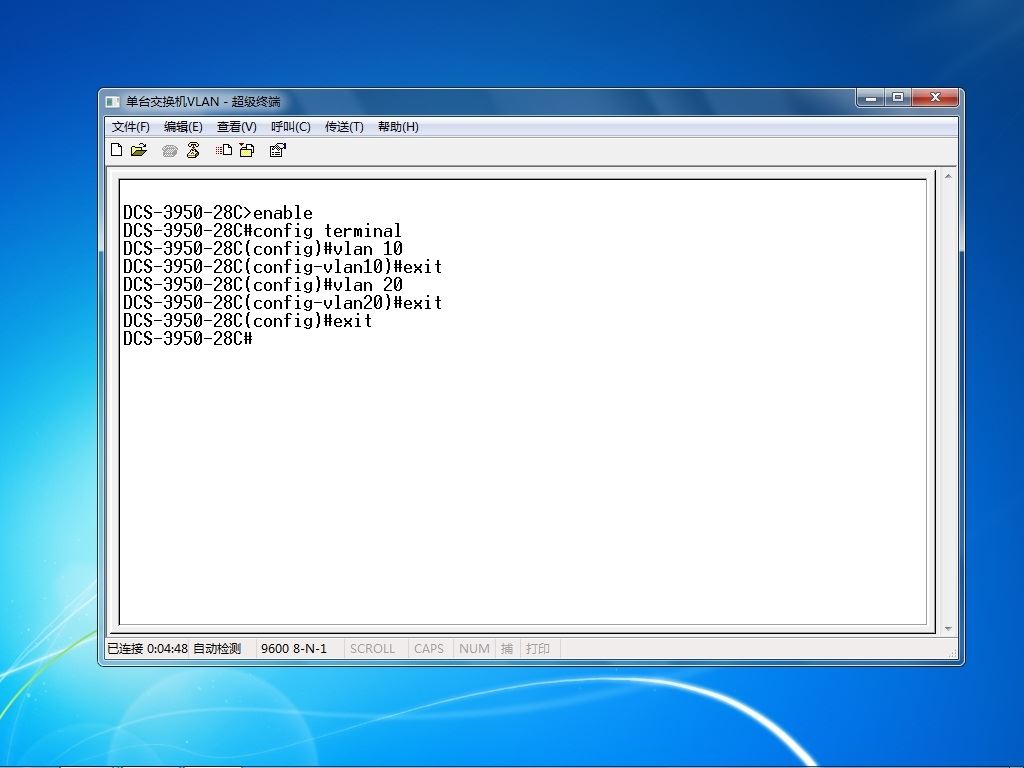Click the 9600 8-N-1 status panel

click(x=294, y=648)
